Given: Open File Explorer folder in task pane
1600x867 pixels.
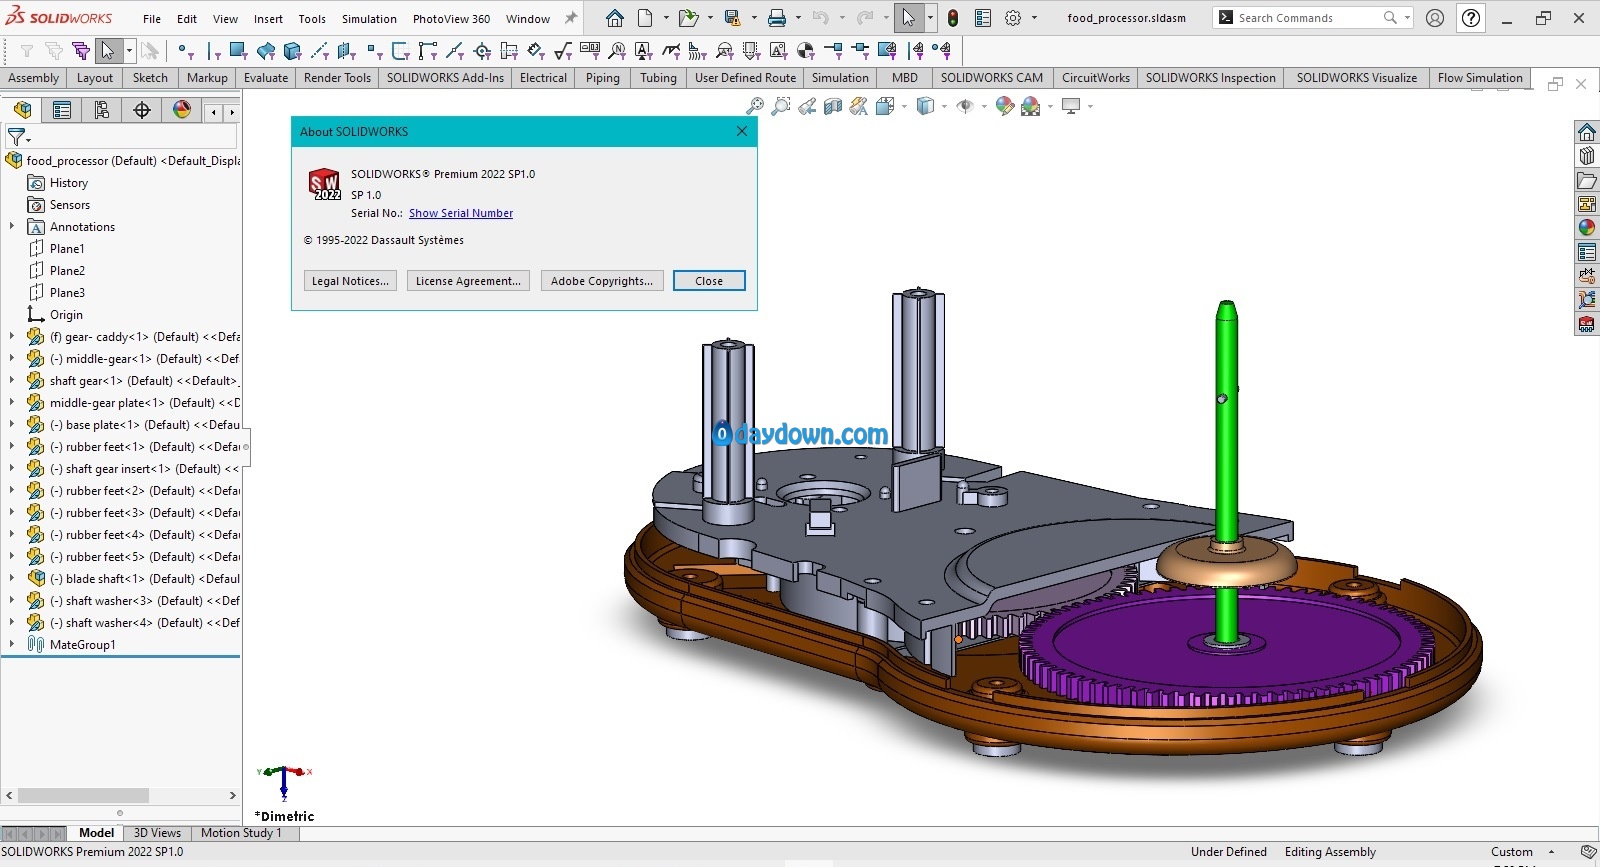Looking at the screenshot, I should tap(1587, 180).
